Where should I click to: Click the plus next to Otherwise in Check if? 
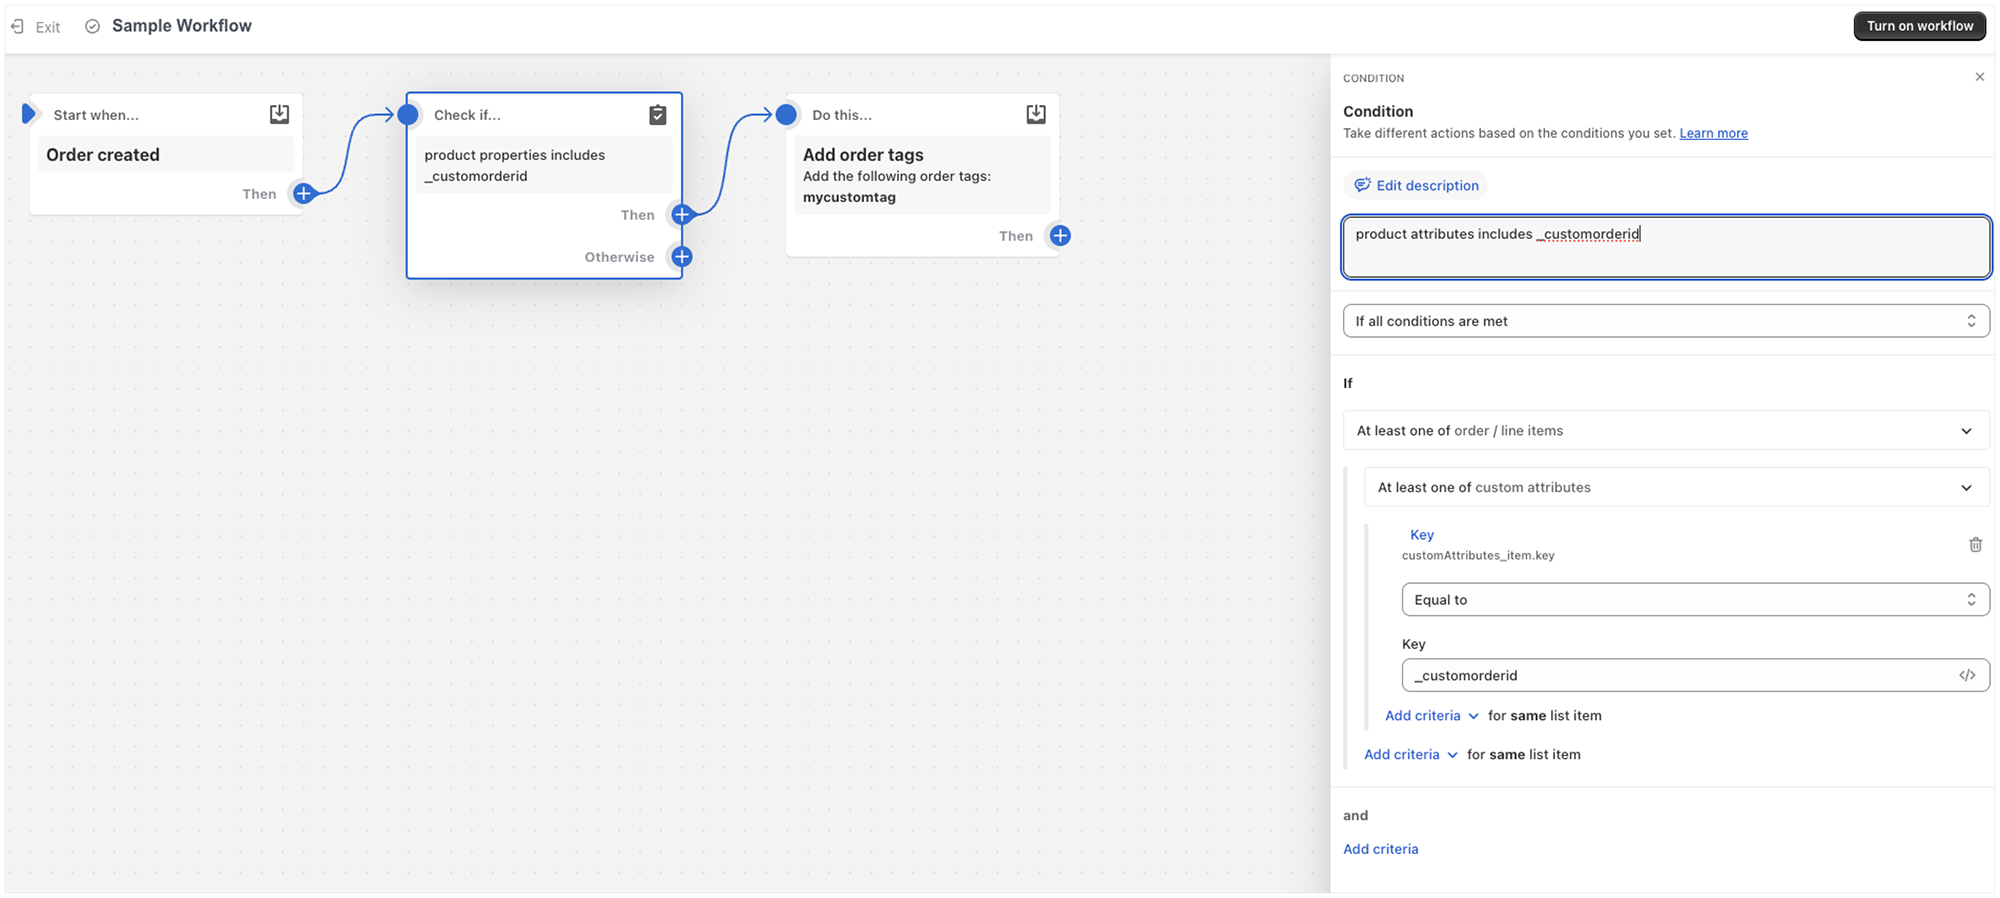coord(682,257)
